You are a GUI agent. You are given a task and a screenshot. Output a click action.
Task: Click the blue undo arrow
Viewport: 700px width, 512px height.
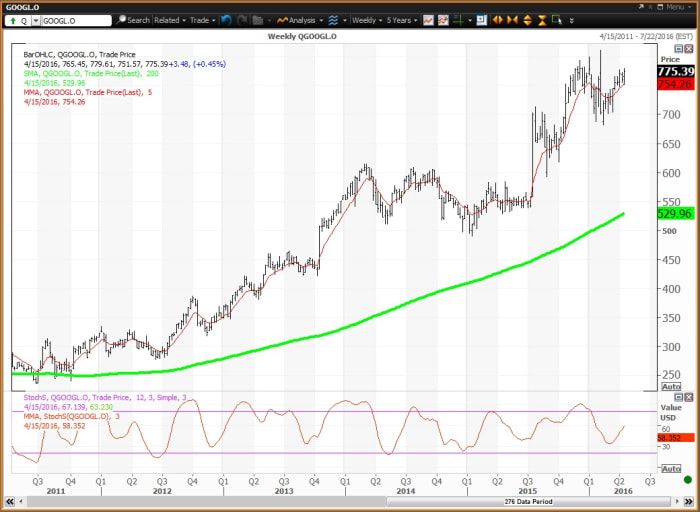coord(226,20)
